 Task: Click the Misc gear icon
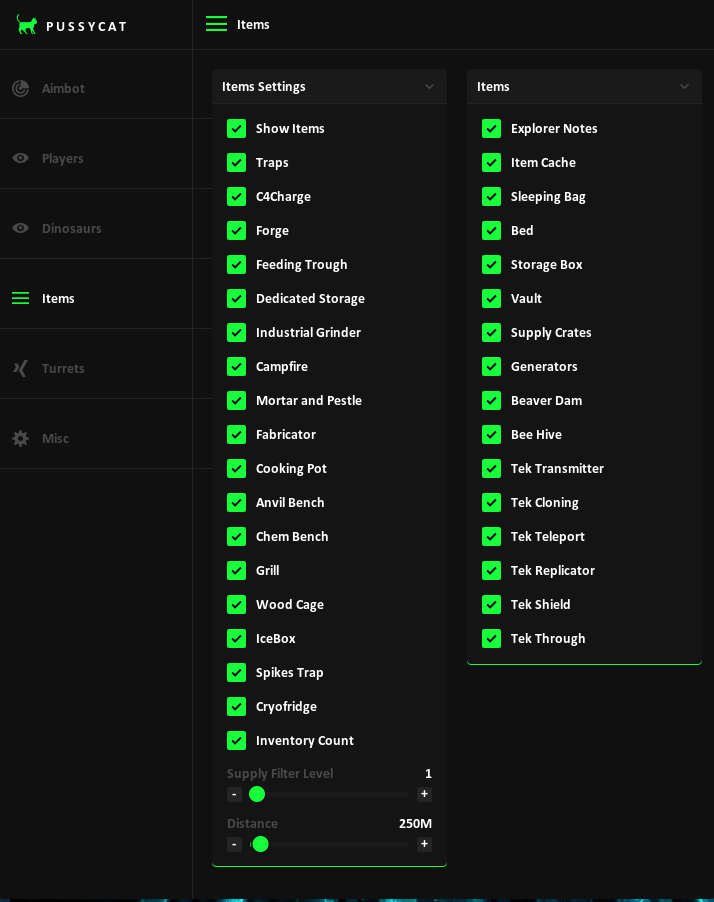21,438
